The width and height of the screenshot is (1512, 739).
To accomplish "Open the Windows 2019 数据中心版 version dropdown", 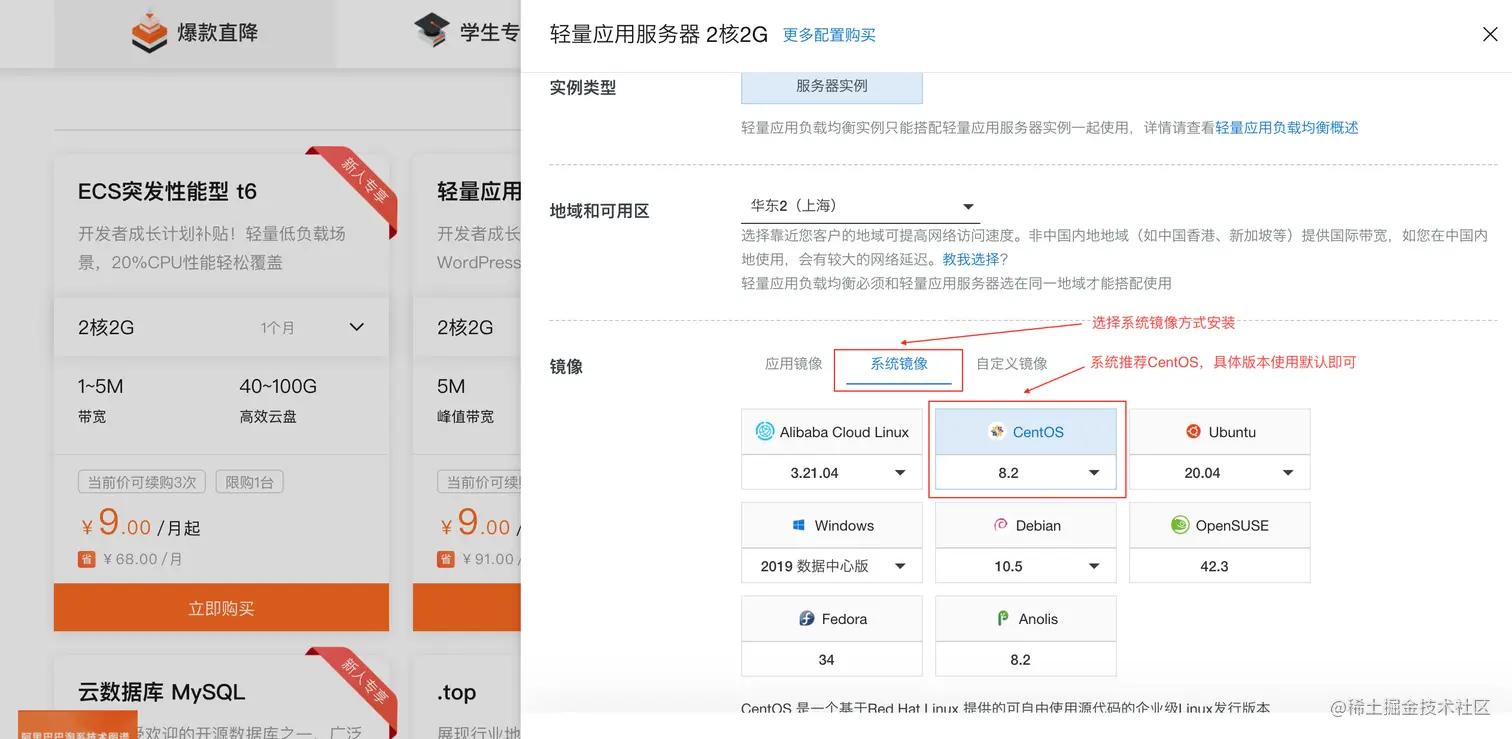I will pos(832,566).
